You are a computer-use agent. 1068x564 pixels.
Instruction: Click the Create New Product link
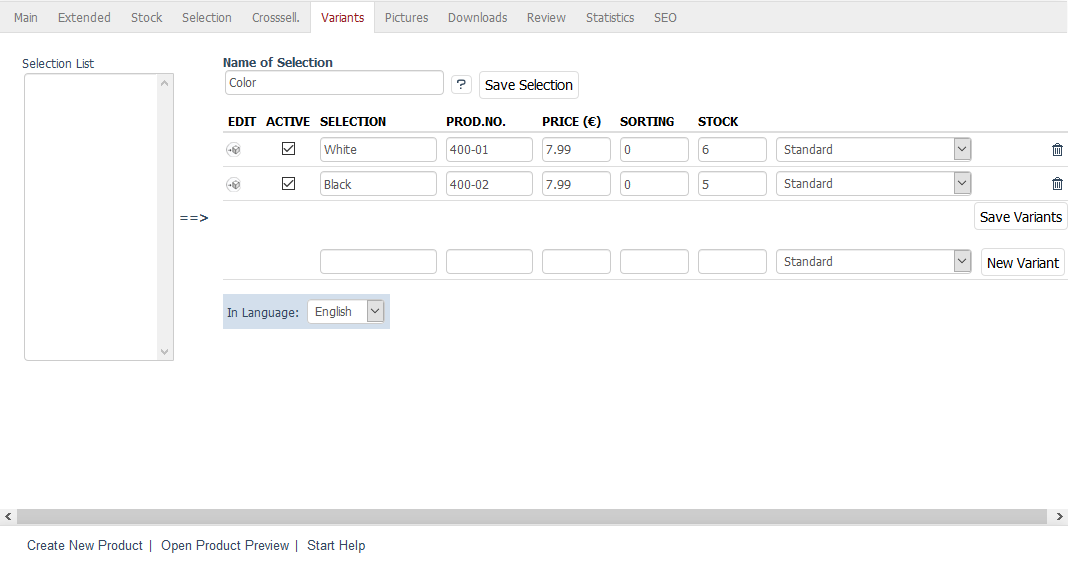[85, 546]
